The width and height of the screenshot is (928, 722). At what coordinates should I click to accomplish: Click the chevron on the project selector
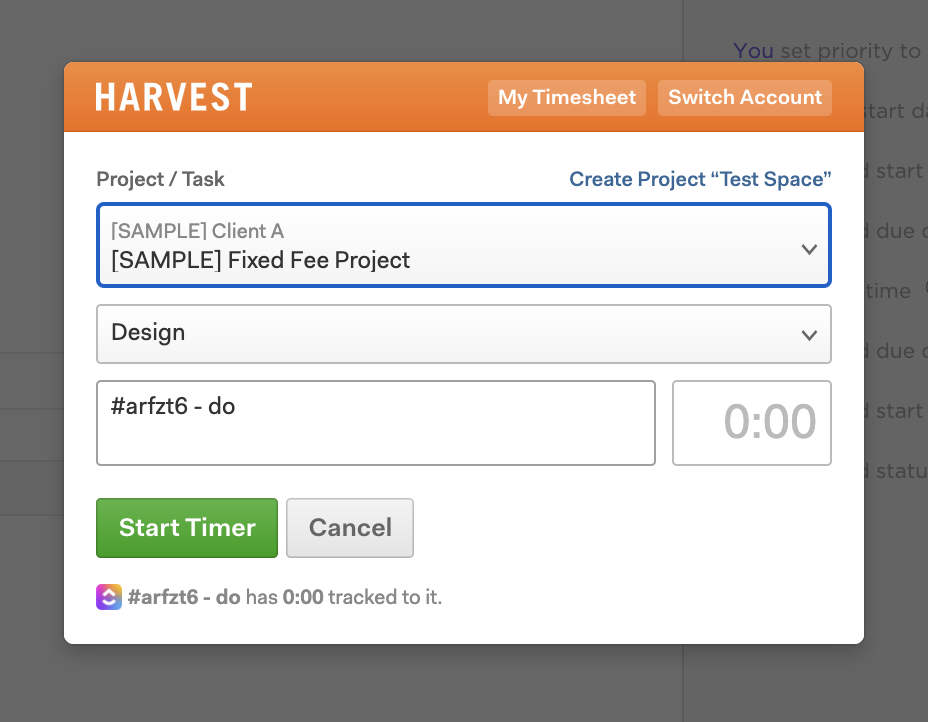pos(809,248)
